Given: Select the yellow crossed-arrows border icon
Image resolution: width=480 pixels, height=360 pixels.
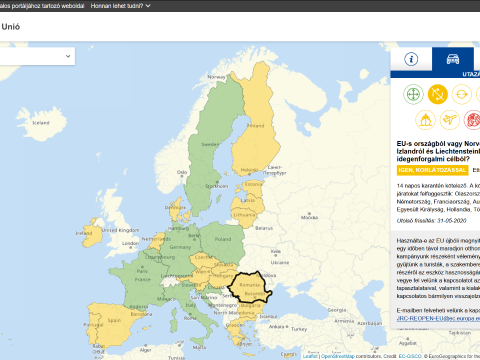Looking at the screenshot, I should coord(438,94).
